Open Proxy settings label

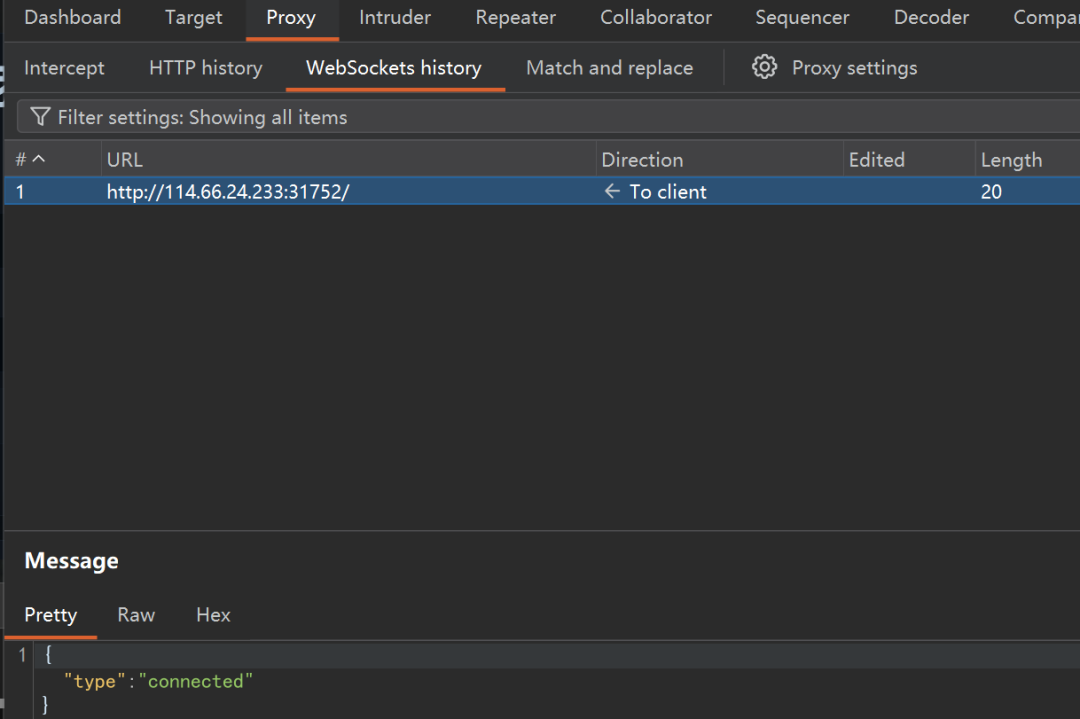point(854,68)
